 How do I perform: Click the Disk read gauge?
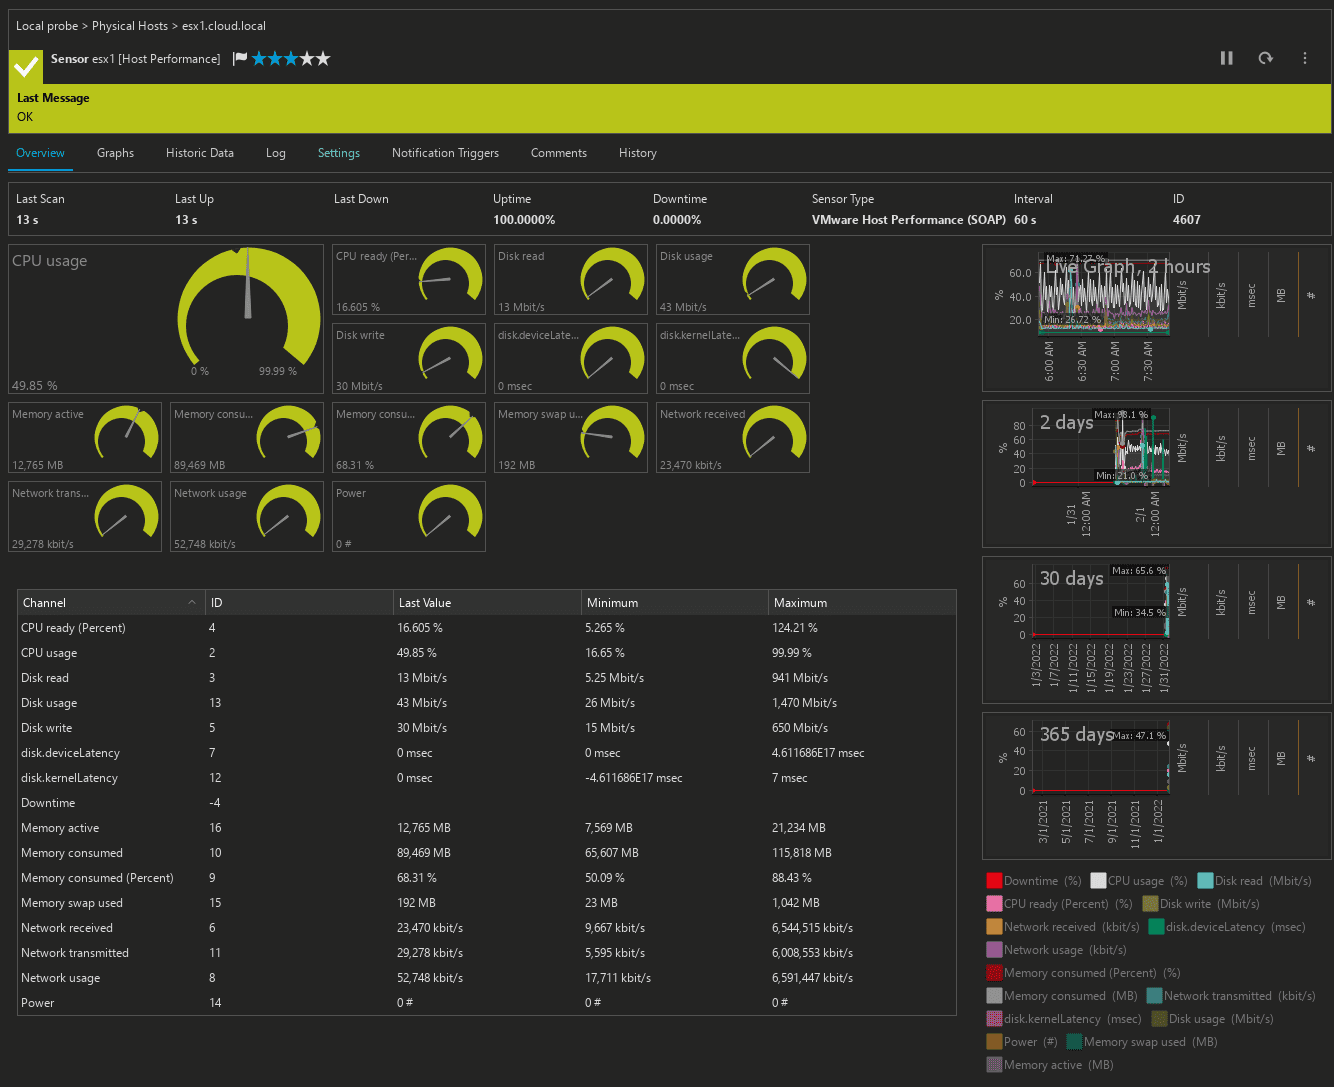pyautogui.click(x=571, y=280)
